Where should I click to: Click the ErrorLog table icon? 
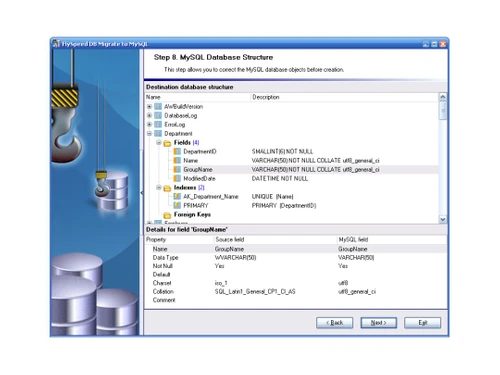(158, 125)
